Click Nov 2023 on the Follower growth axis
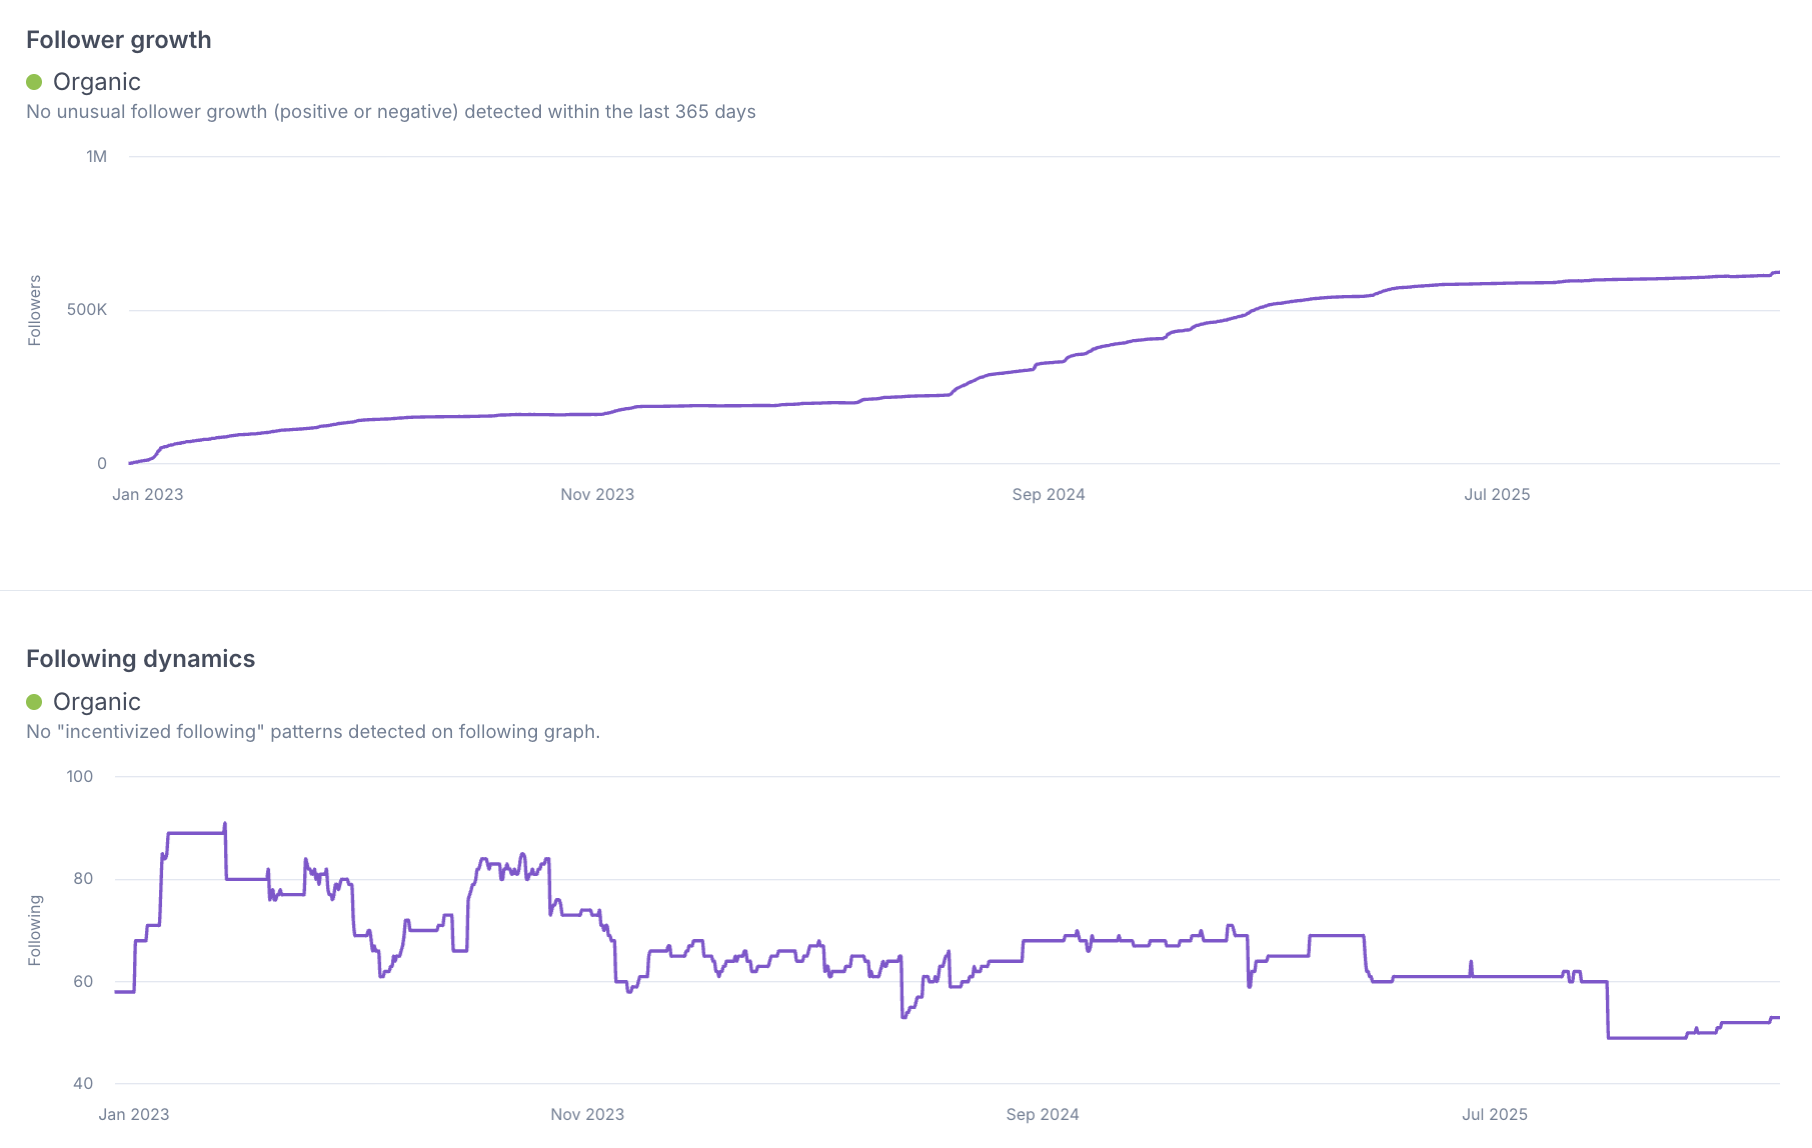 click(597, 494)
